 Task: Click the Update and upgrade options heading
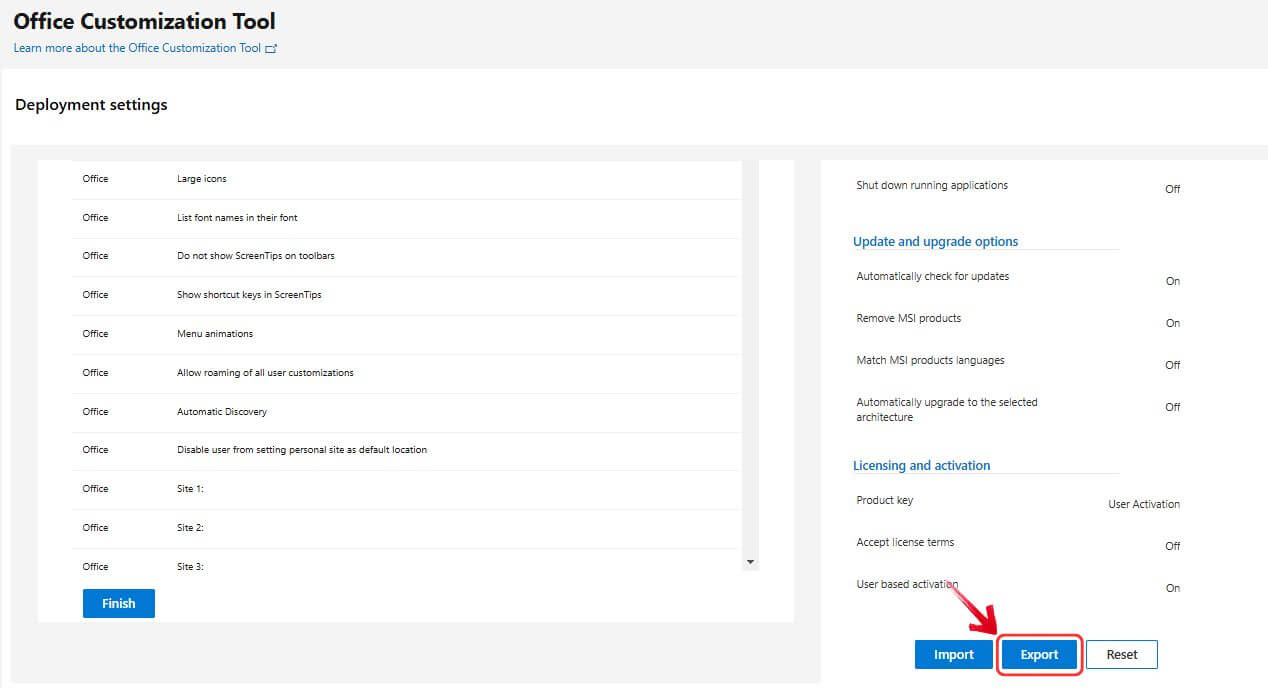tap(935, 241)
